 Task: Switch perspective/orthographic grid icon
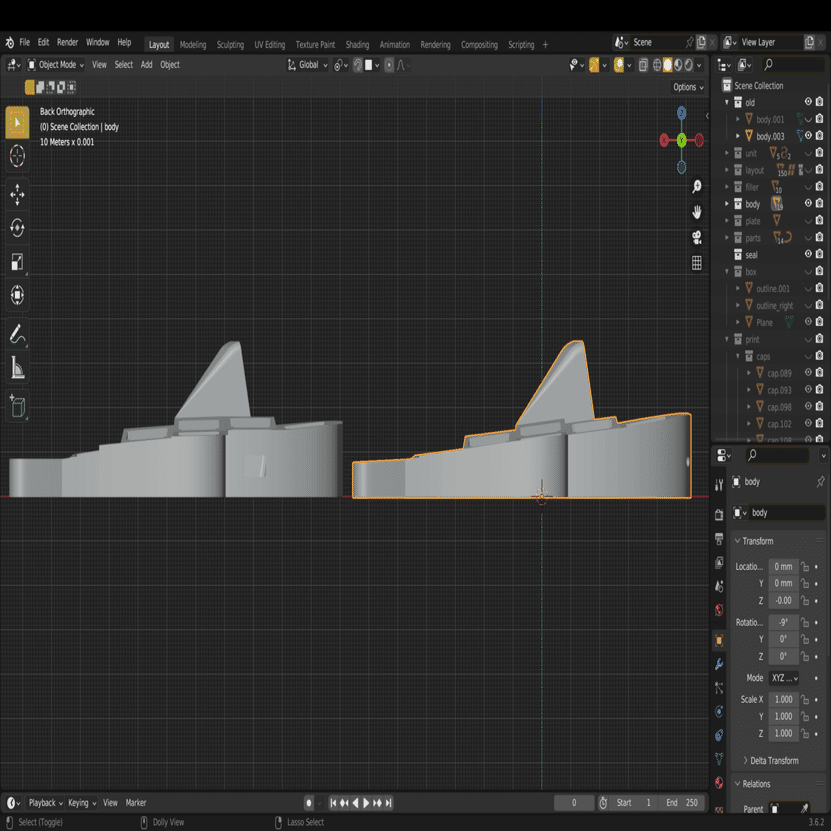click(696, 263)
